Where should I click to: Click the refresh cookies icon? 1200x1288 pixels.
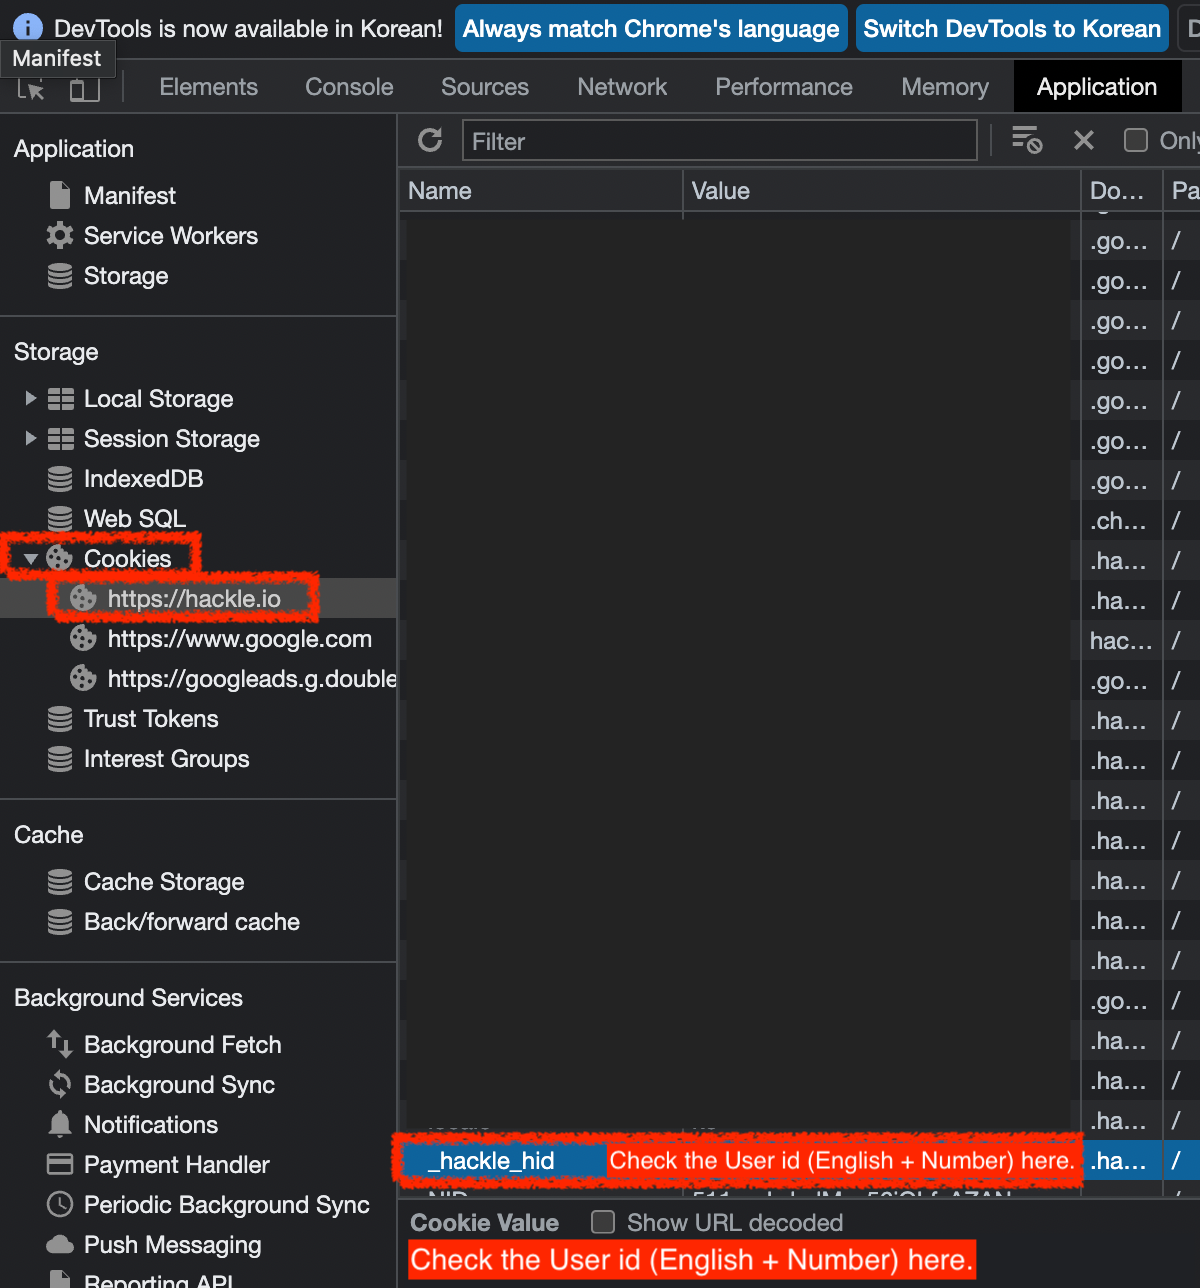click(x=430, y=140)
